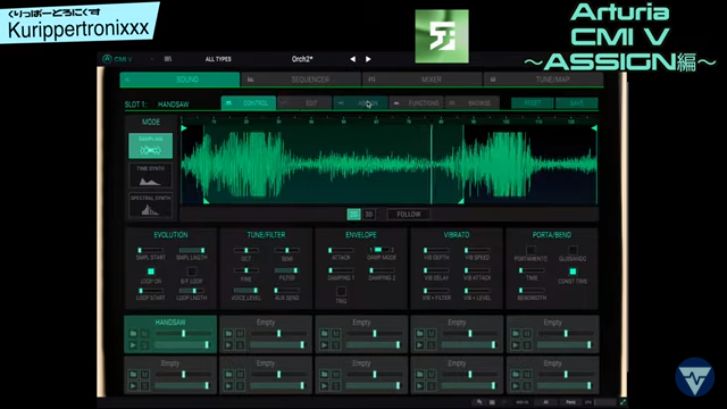727x409 pixels.
Task: Go to the previous preset arrow
Action: 353,59
